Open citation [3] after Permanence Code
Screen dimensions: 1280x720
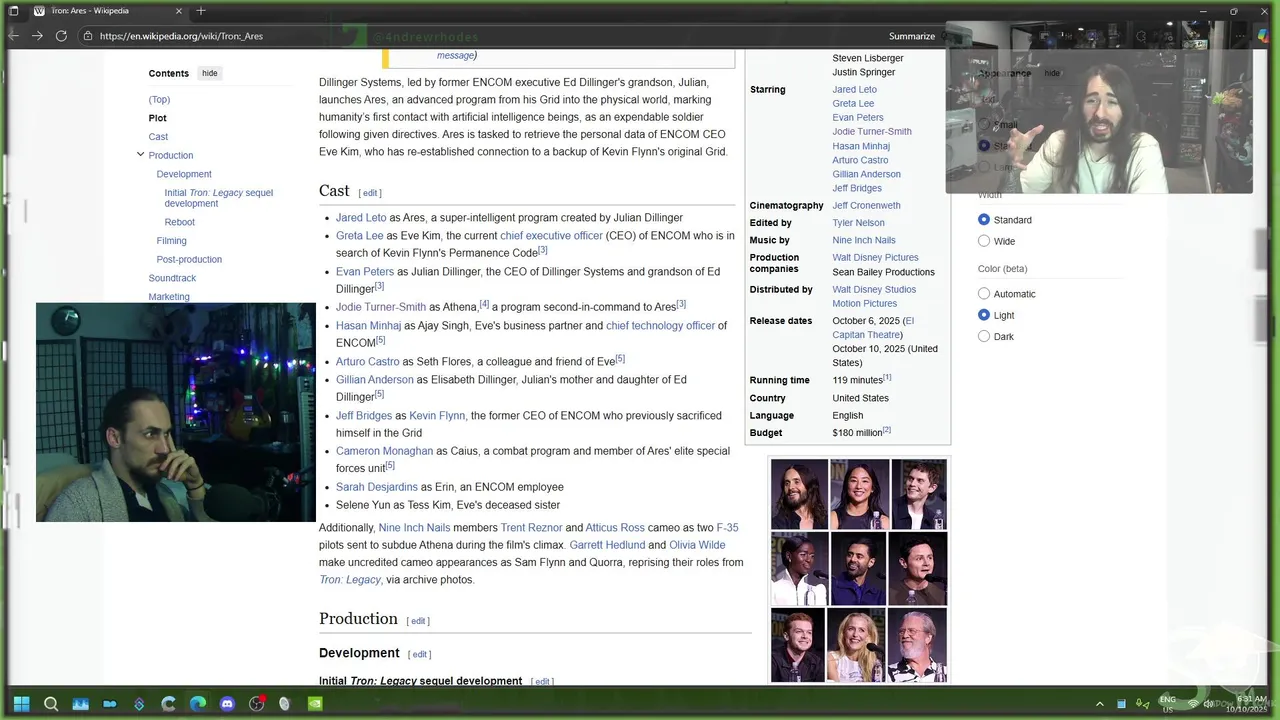(x=543, y=250)
